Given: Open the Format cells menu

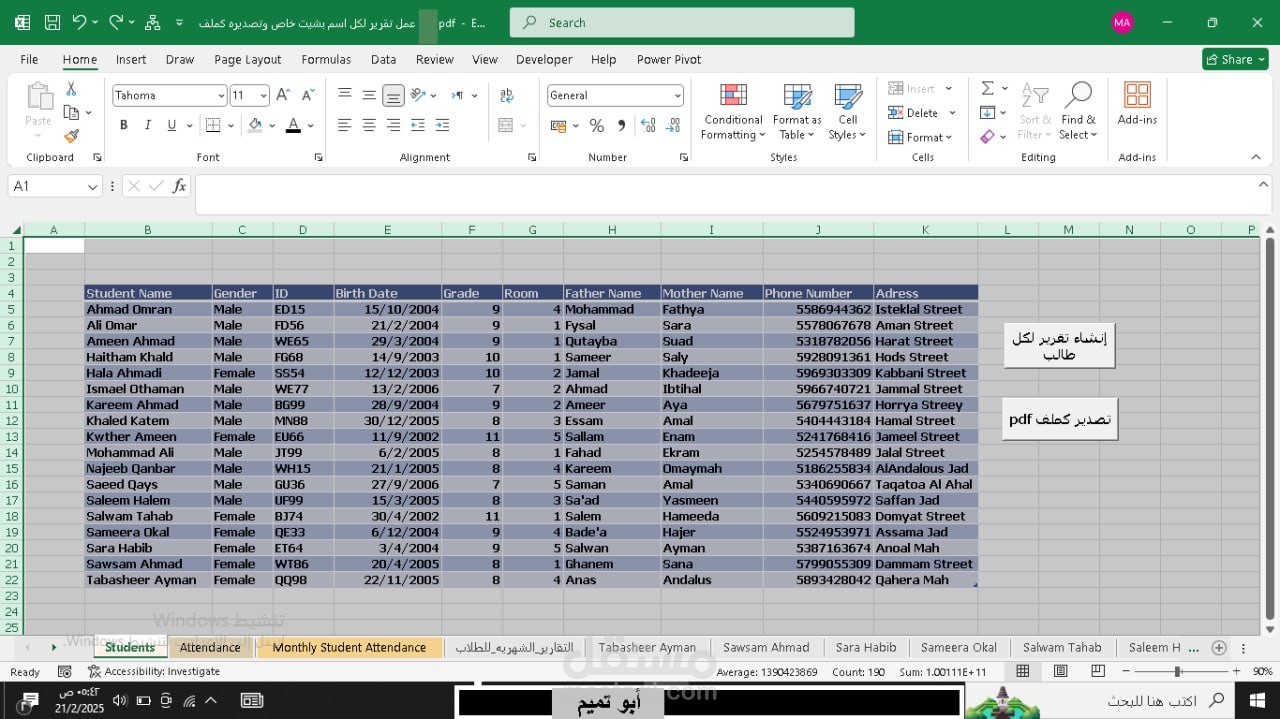Looking at the screenshot, I should (x=921, y=137).
